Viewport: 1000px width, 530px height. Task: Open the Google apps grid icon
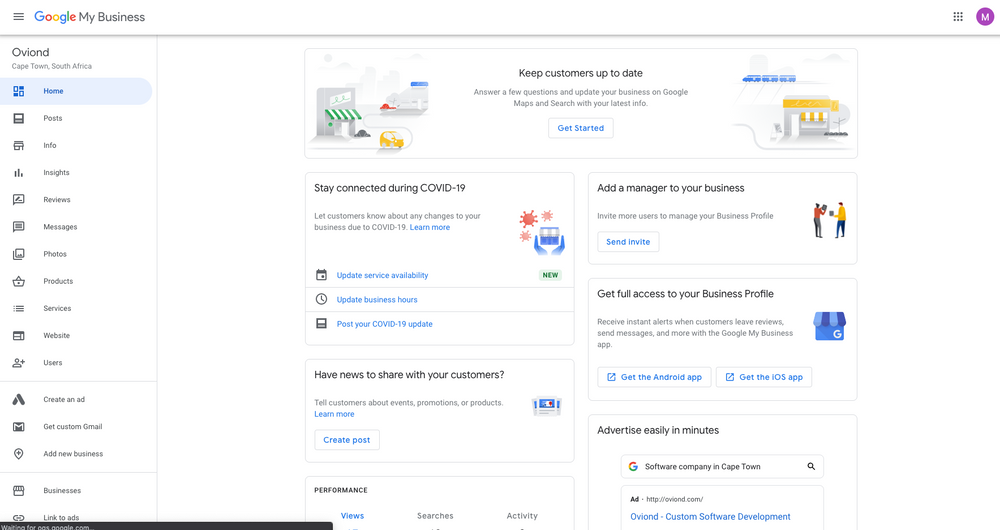(958, 17)
